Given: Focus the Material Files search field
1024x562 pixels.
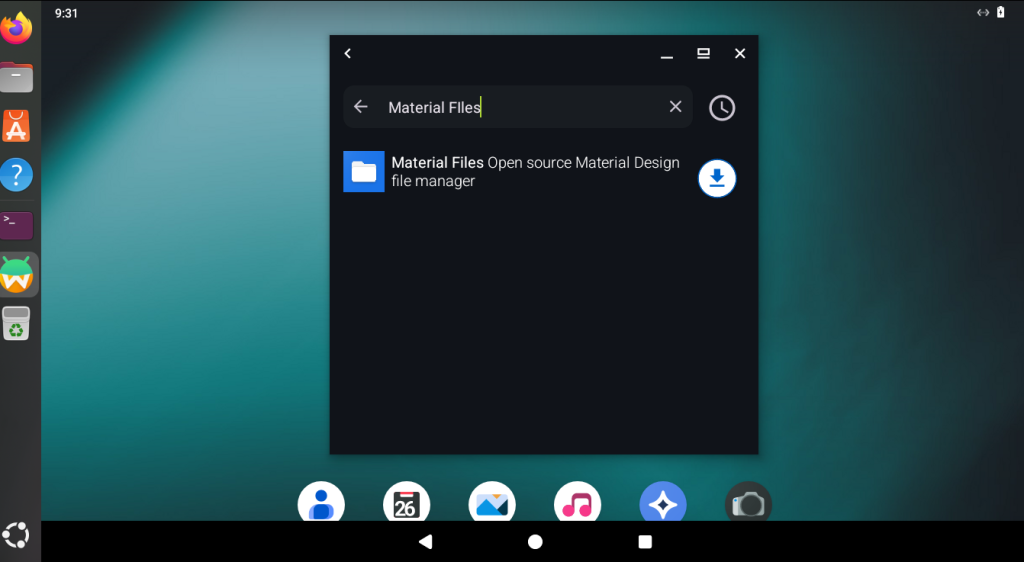Looking at the screenshot, I should click(x=520, y=107).
